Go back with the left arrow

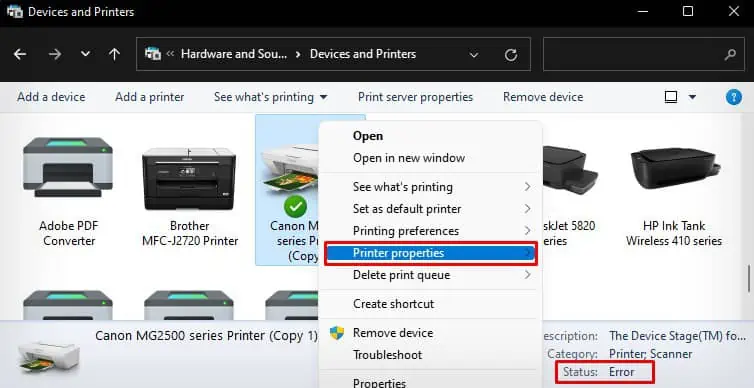coord(20,54)
